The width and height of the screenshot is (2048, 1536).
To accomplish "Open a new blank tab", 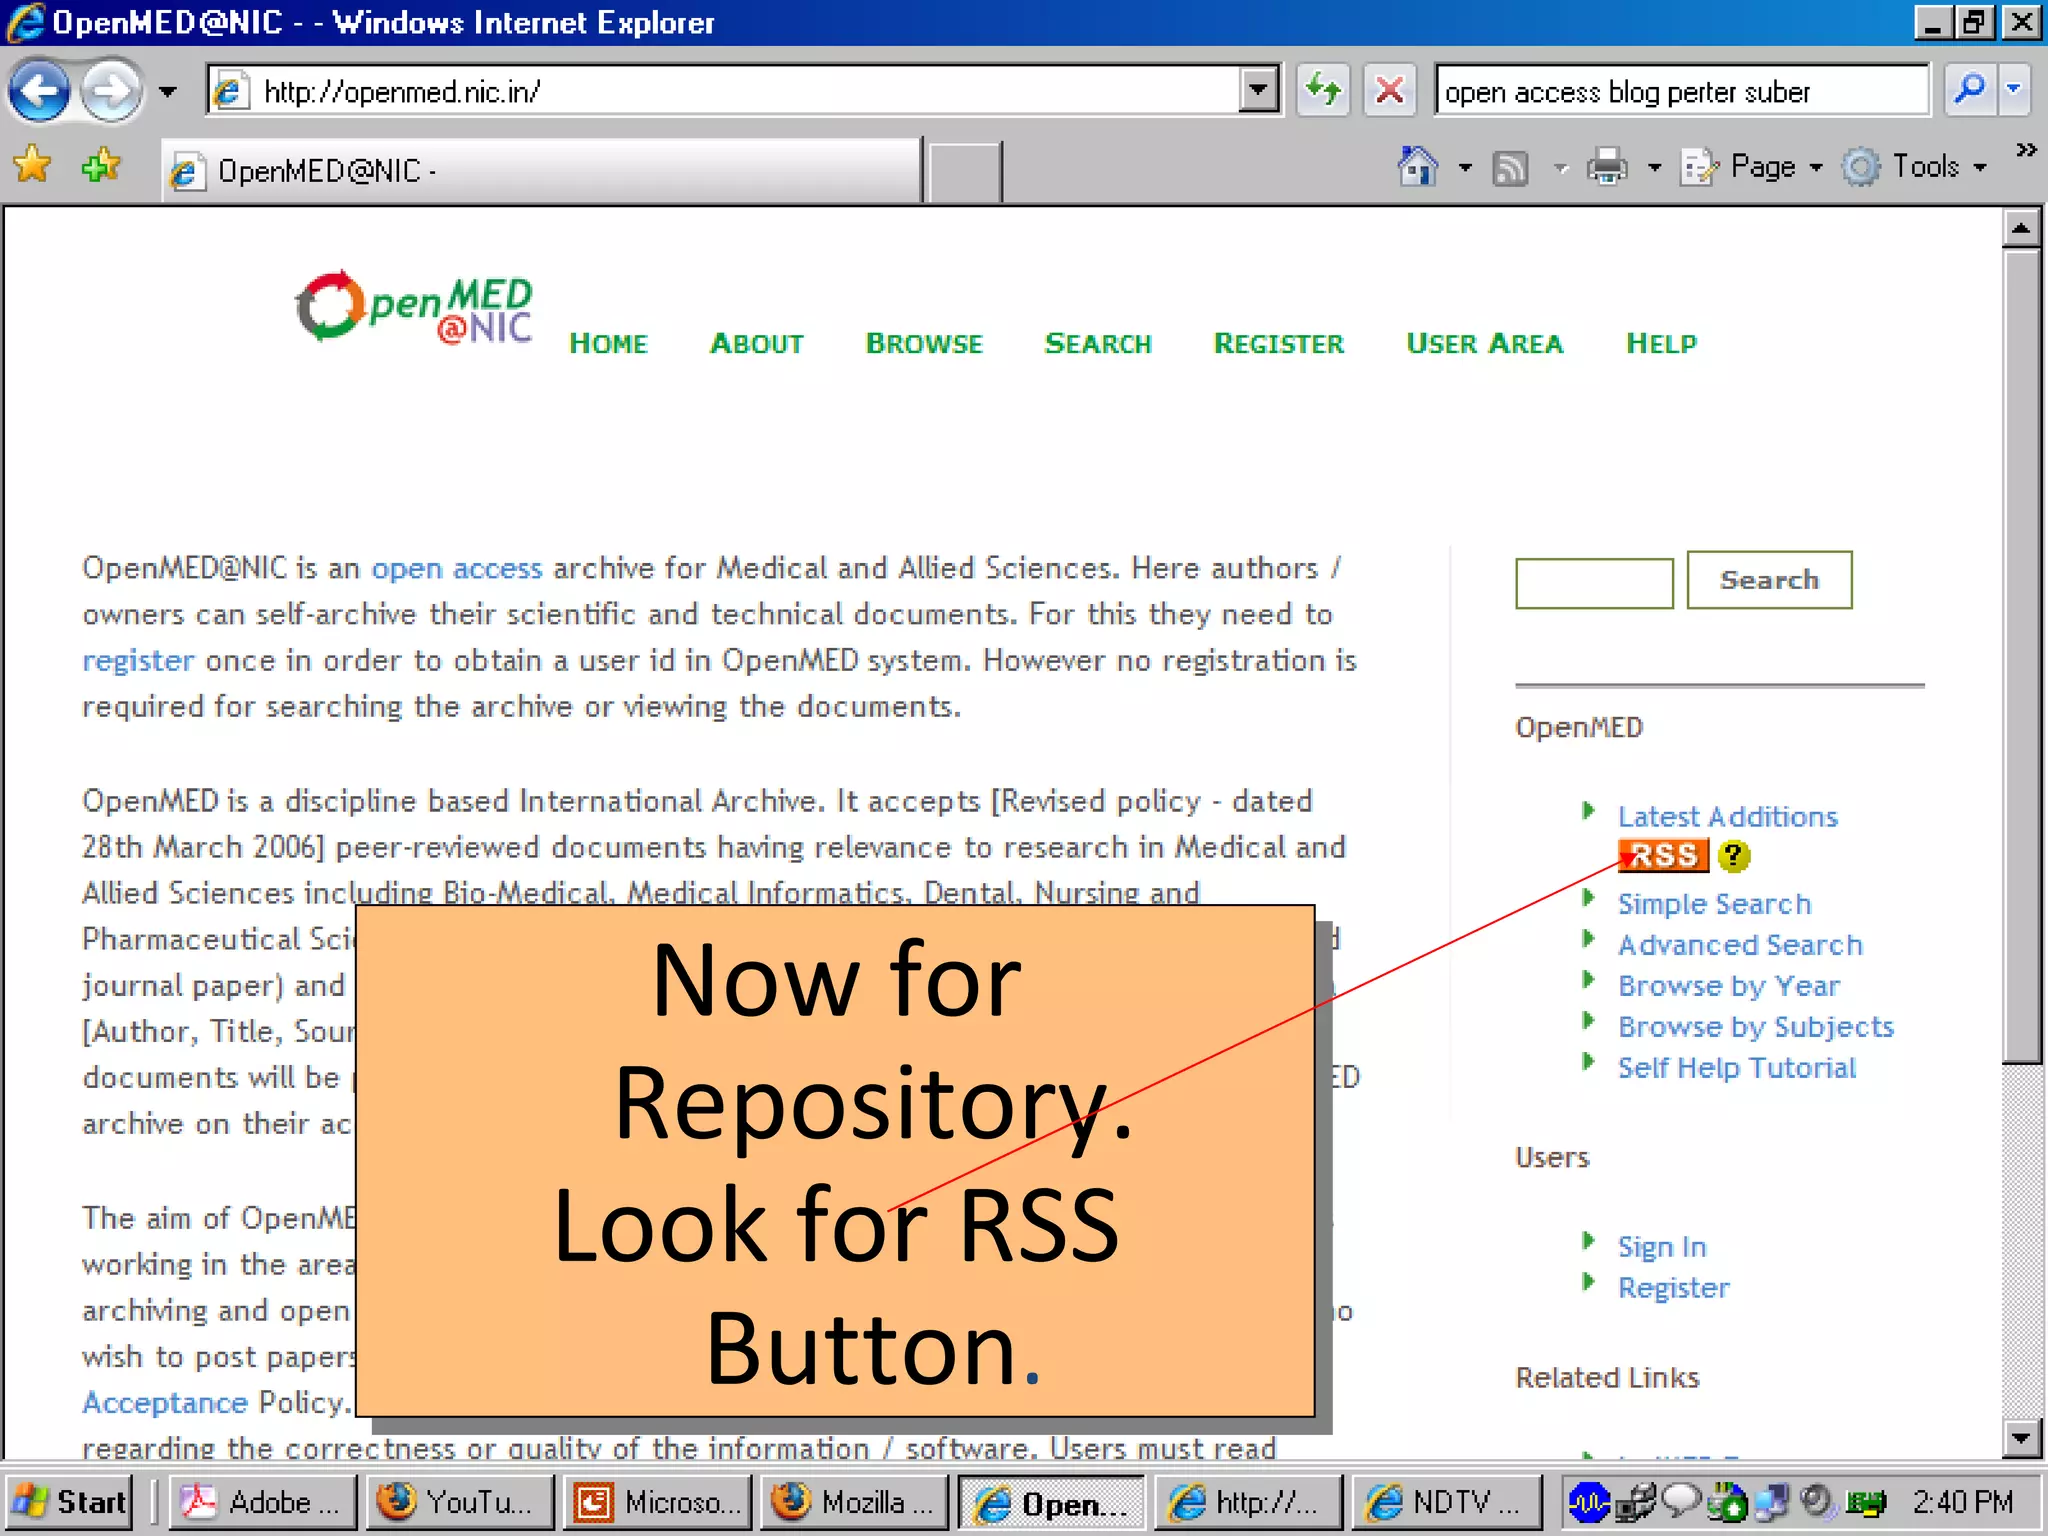I will [964, 172].
